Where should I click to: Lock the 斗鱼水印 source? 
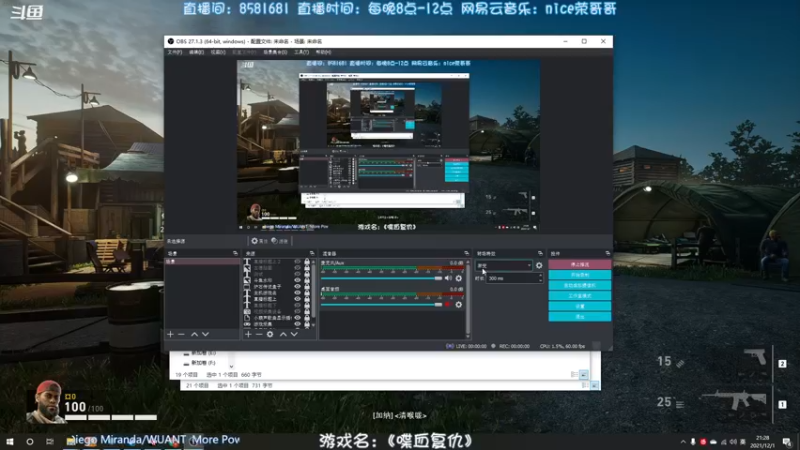(x=307, y=280)
